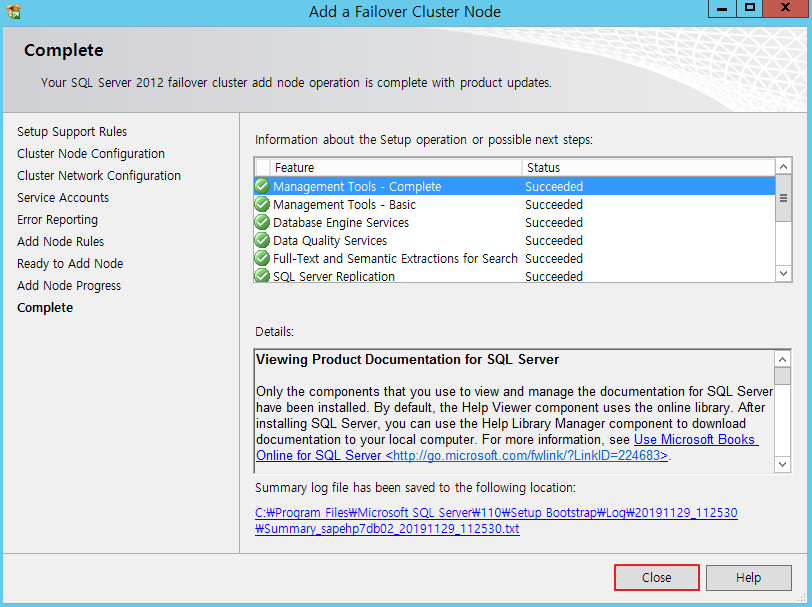Click the Close button

coord(657,577)
